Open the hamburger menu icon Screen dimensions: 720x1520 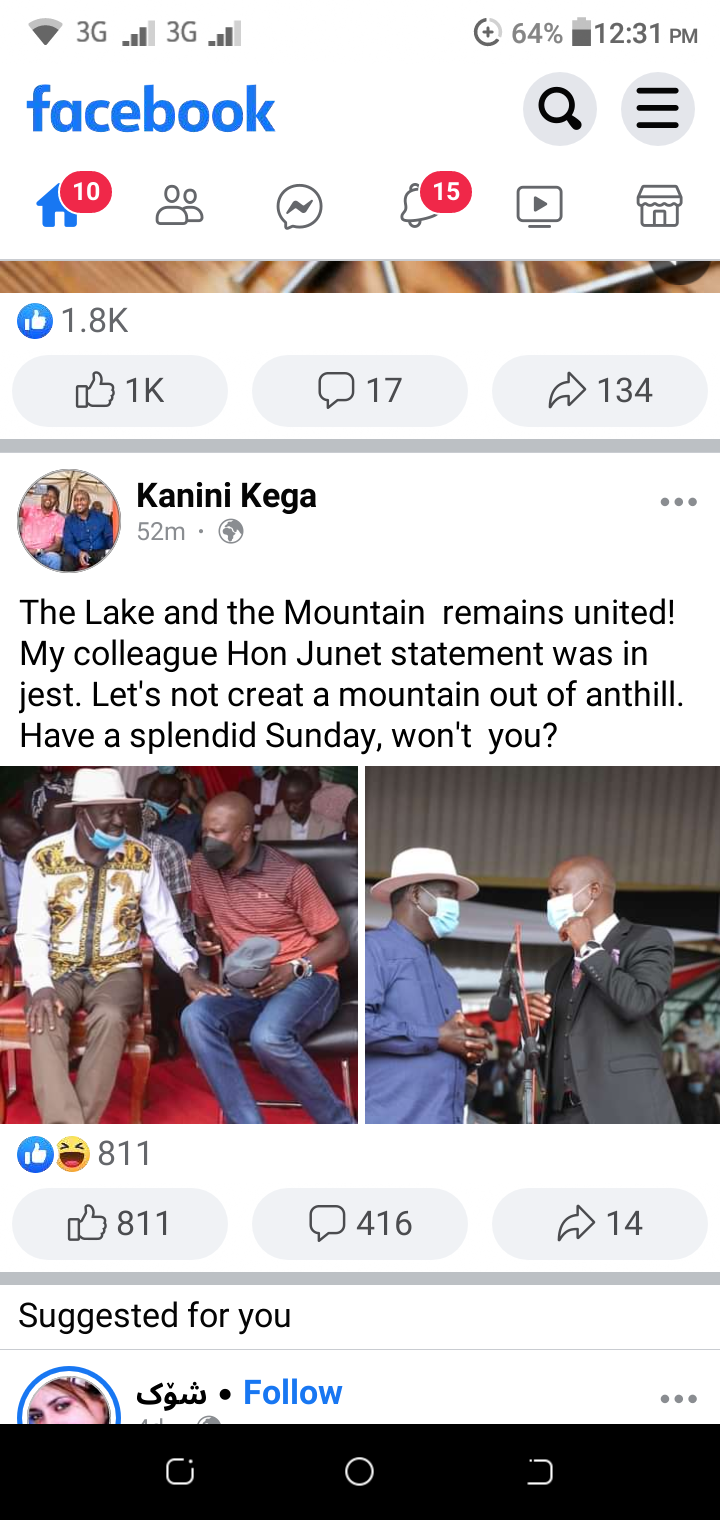[x=657, y=109]
